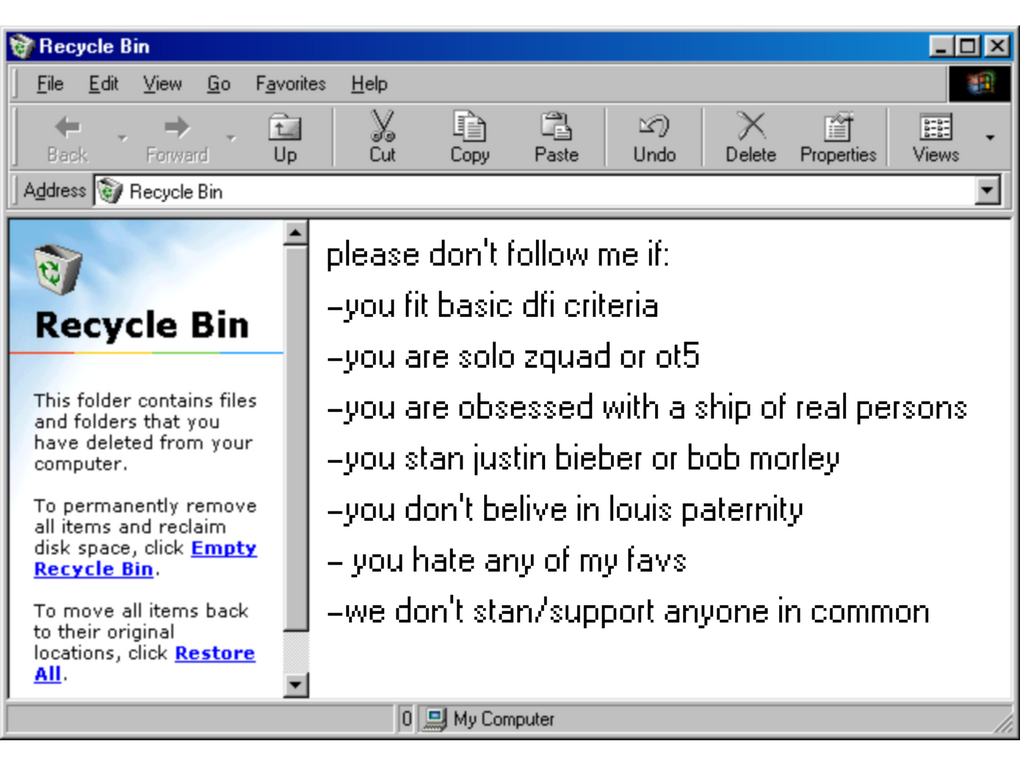Open the View menu
This screenshot has width=1020, height=762.
coord(162,84)
